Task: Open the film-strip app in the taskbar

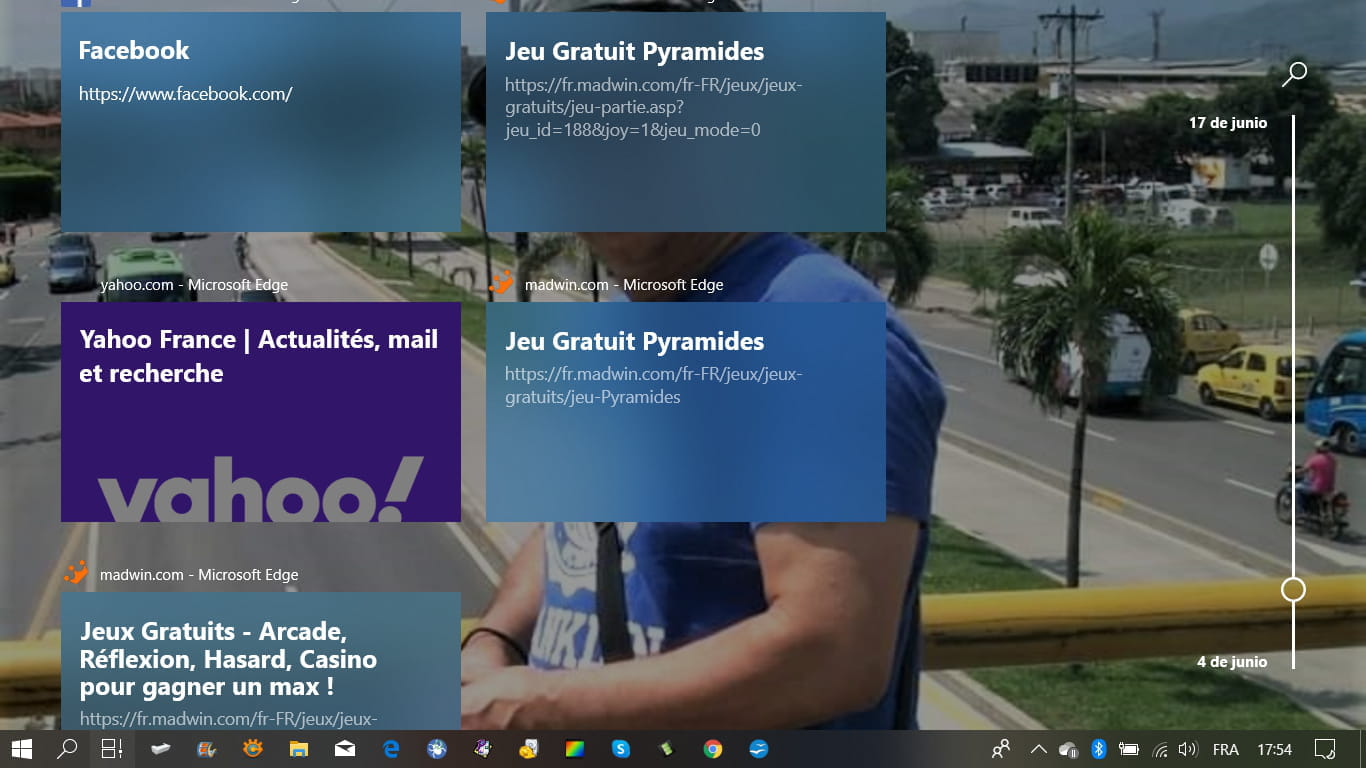Action: (207, 749)
